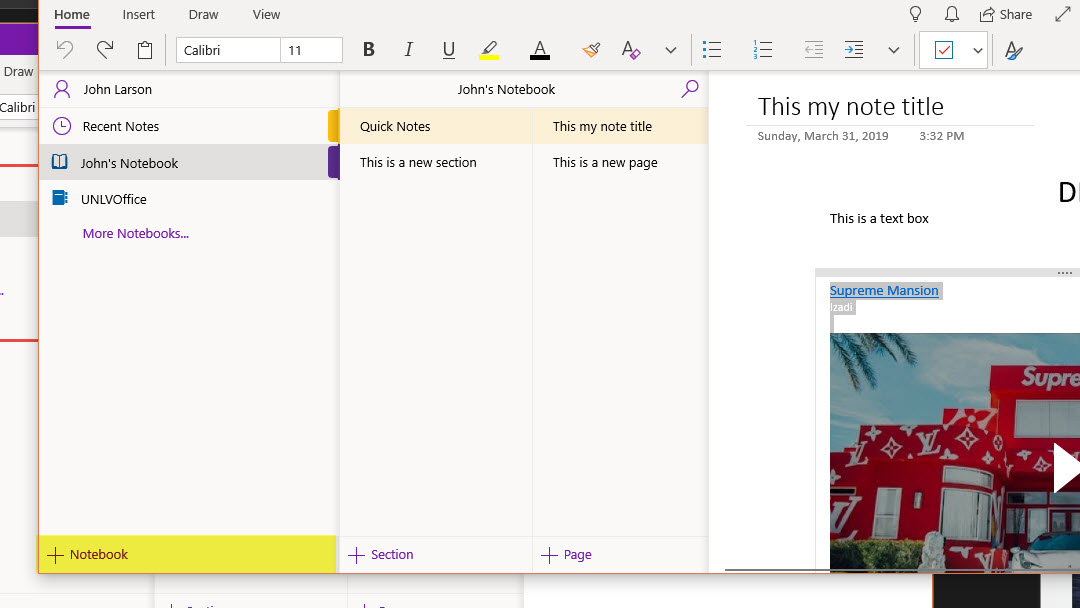Viewport: 1080px width, 608px height.
Task: Click the clipboard Paste icon
Action: point(145,50)
